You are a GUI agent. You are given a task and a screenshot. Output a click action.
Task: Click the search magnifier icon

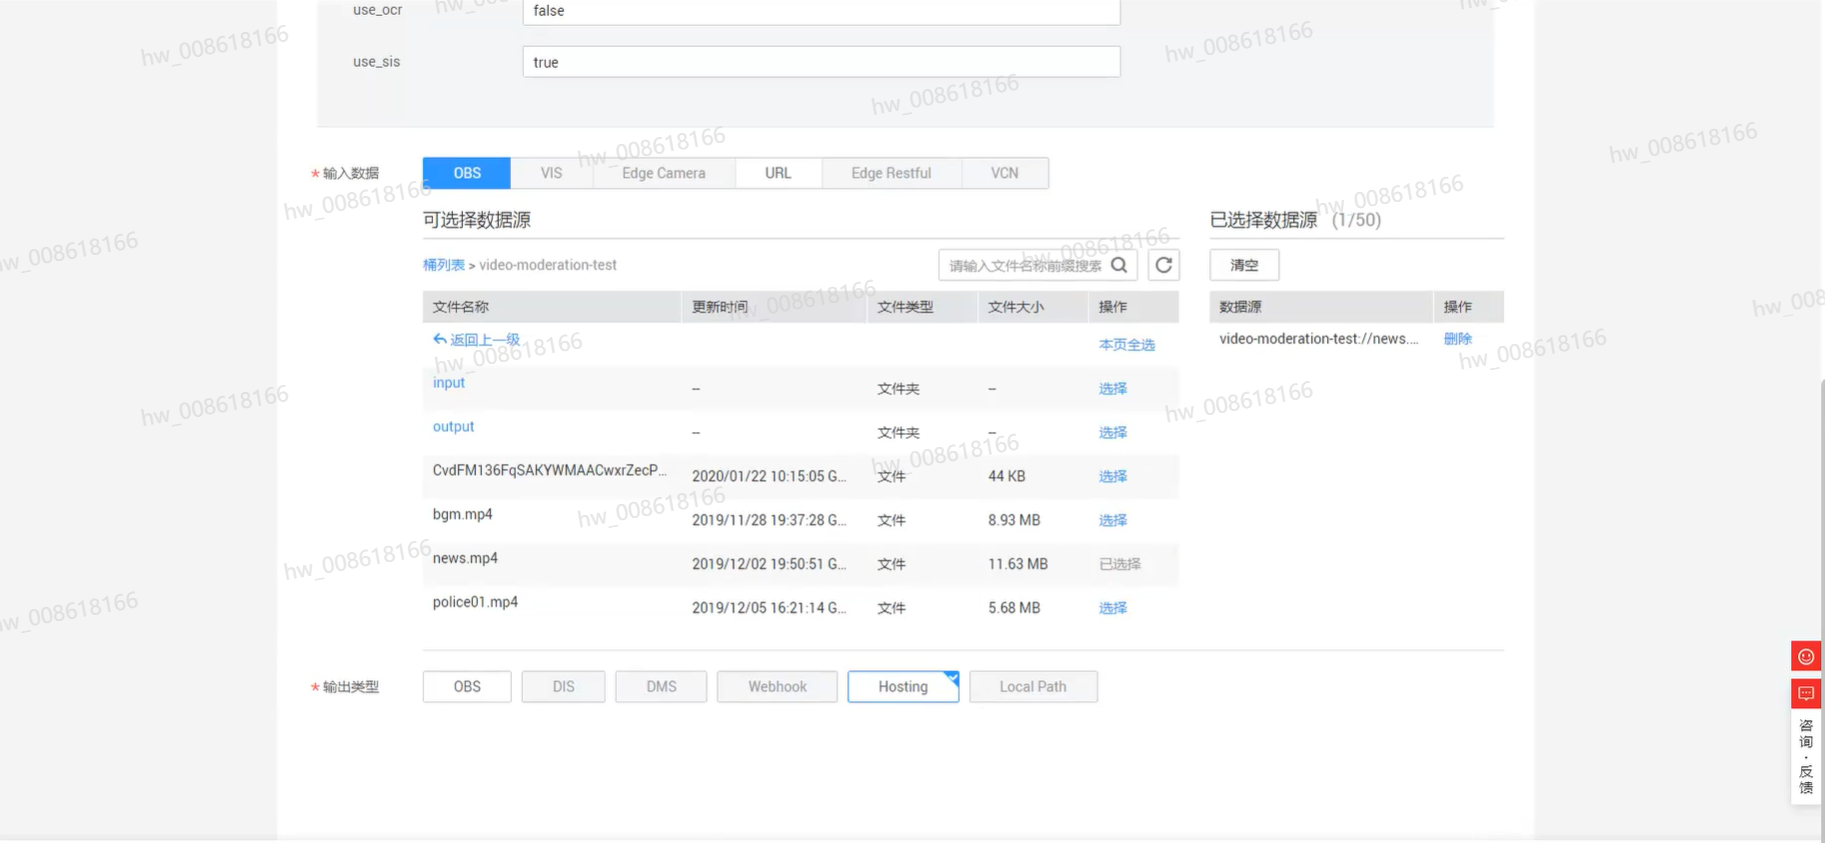pyautogui.click(x=1119, y=265)
